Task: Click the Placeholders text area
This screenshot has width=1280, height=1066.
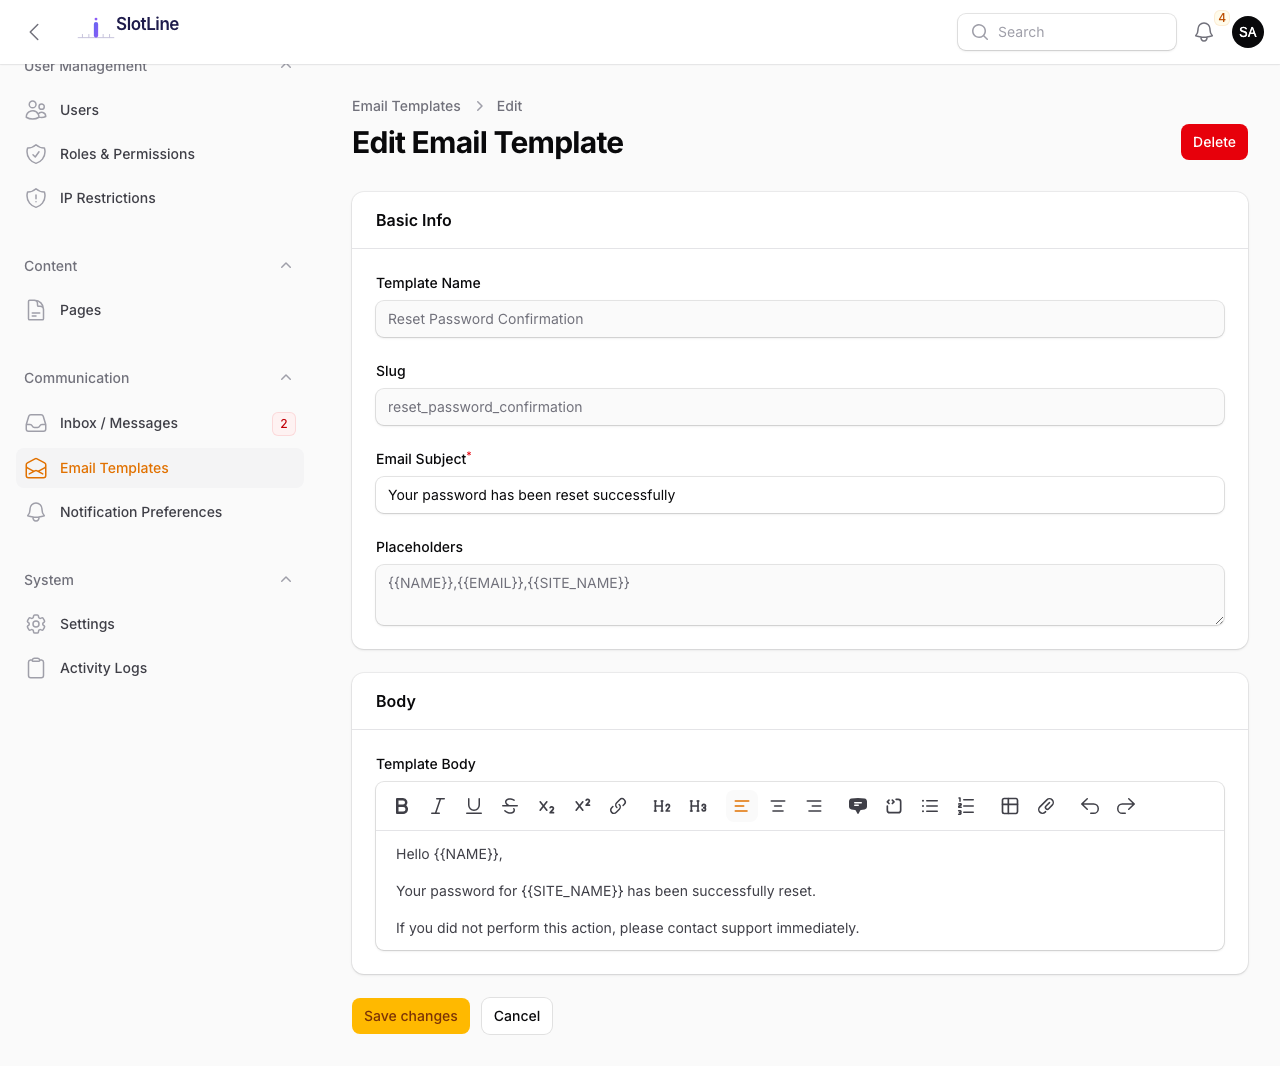Action: 800,595
